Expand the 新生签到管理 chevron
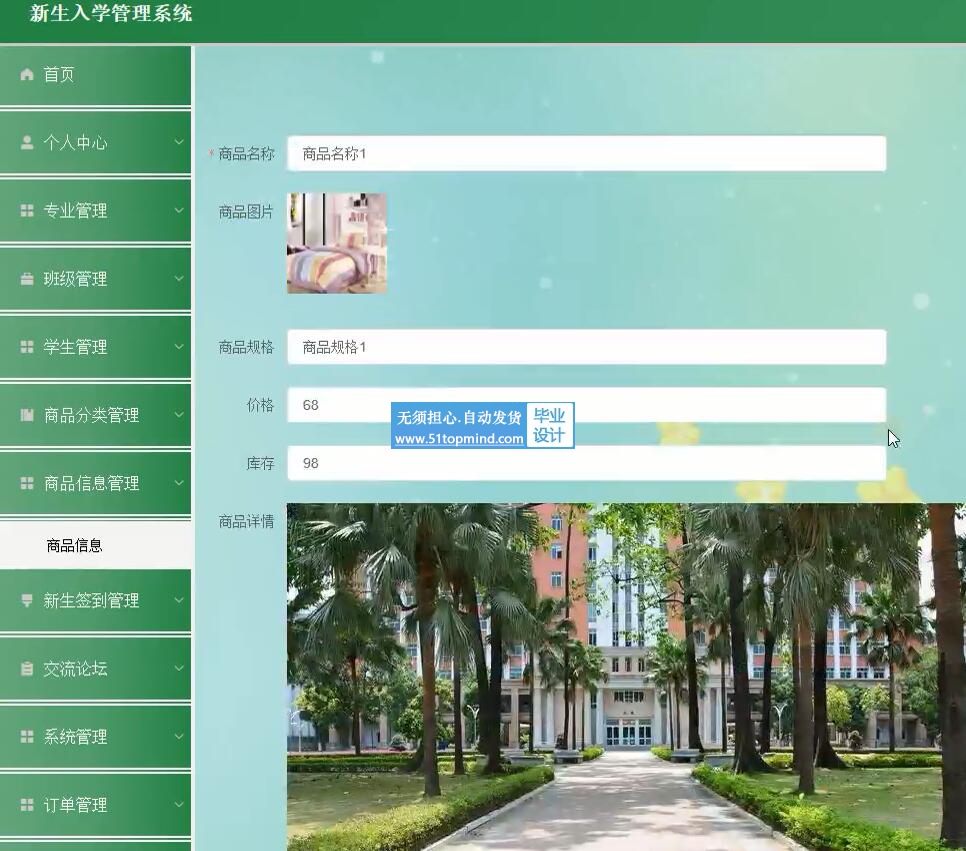The image size is (966, 851). [x=179, y=600]
